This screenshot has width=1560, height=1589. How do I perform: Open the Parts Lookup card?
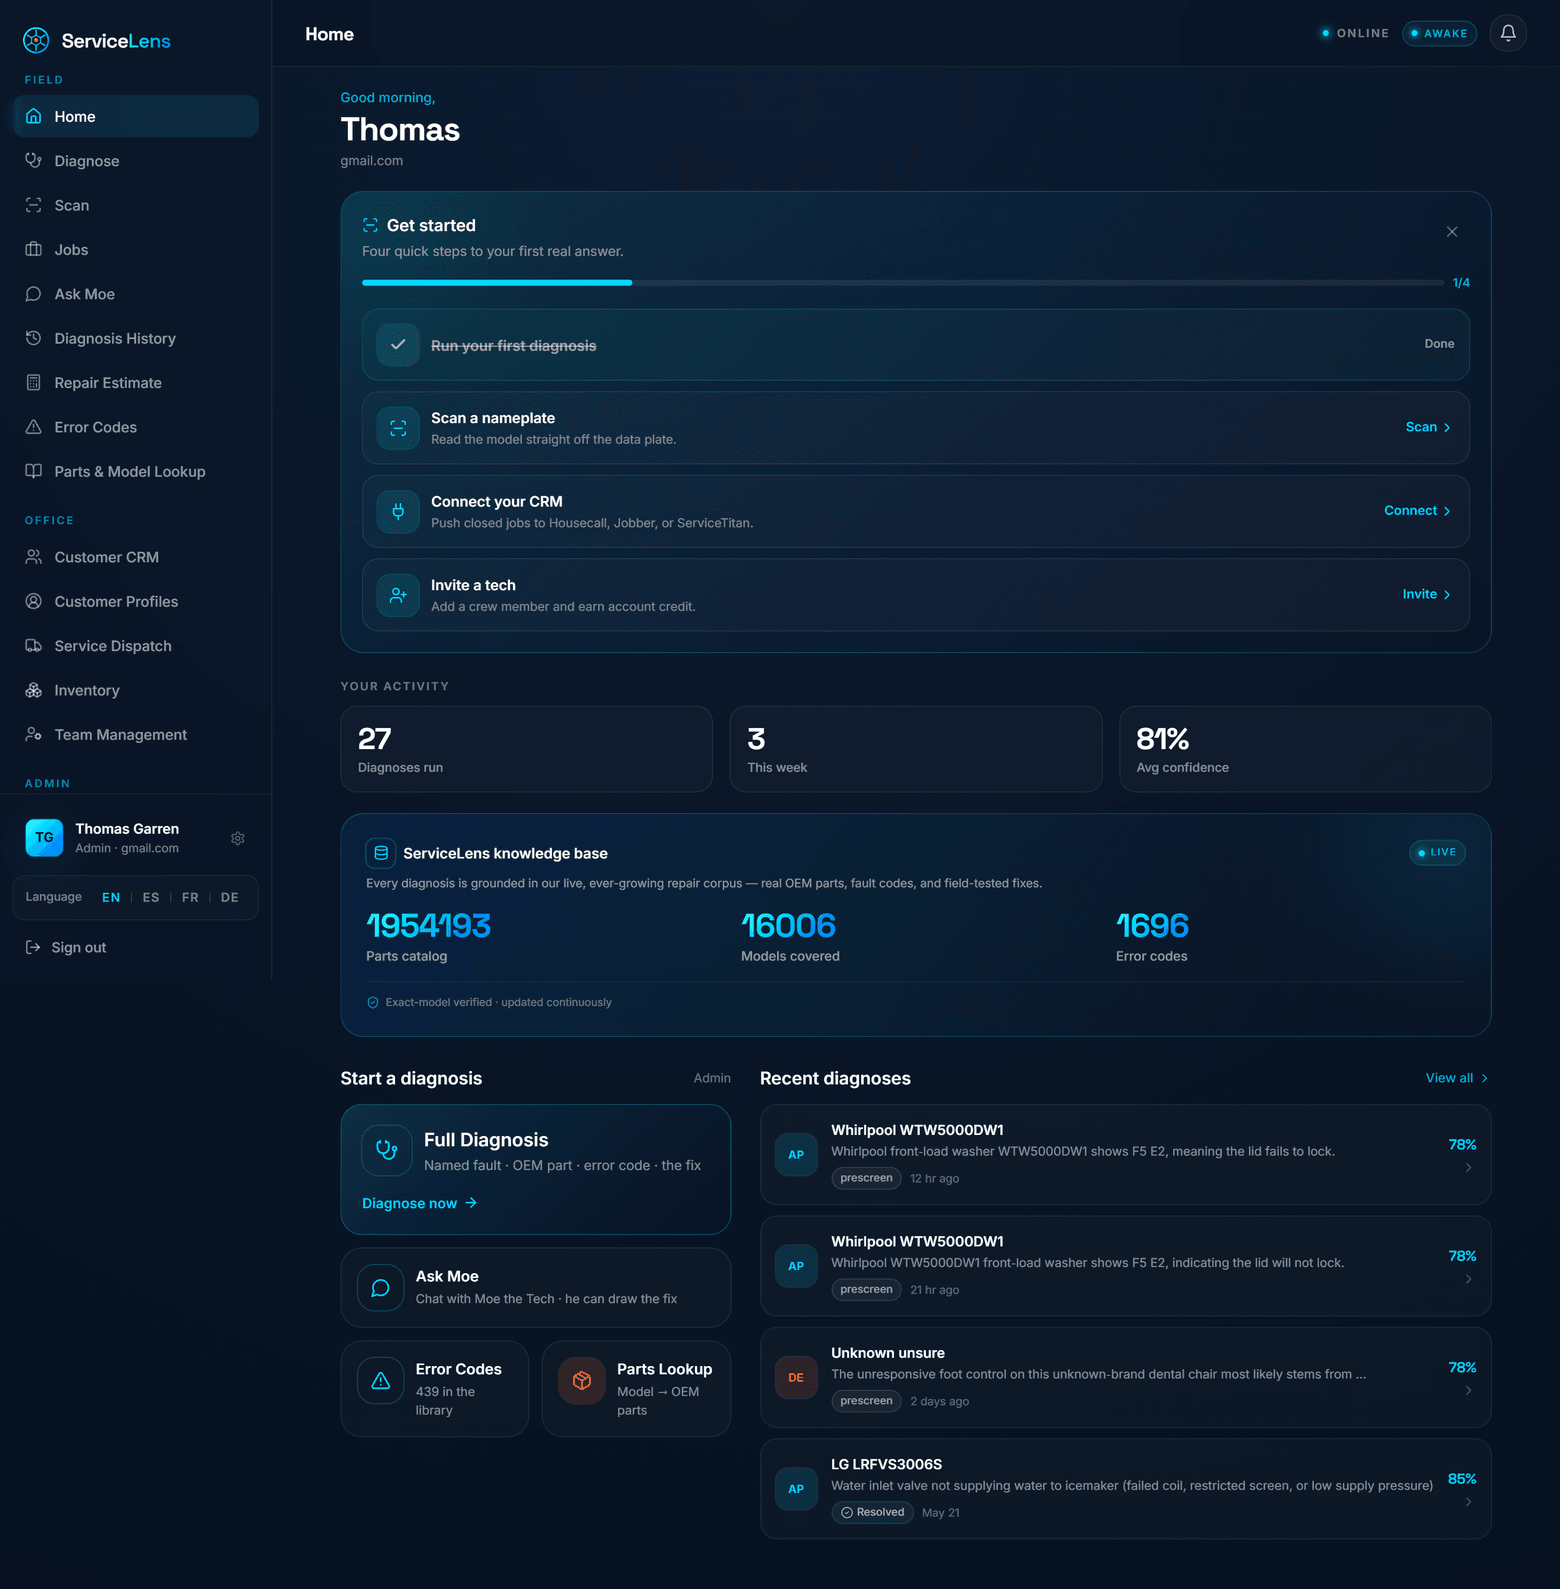pyautogui.click(x=636, y=1389)
